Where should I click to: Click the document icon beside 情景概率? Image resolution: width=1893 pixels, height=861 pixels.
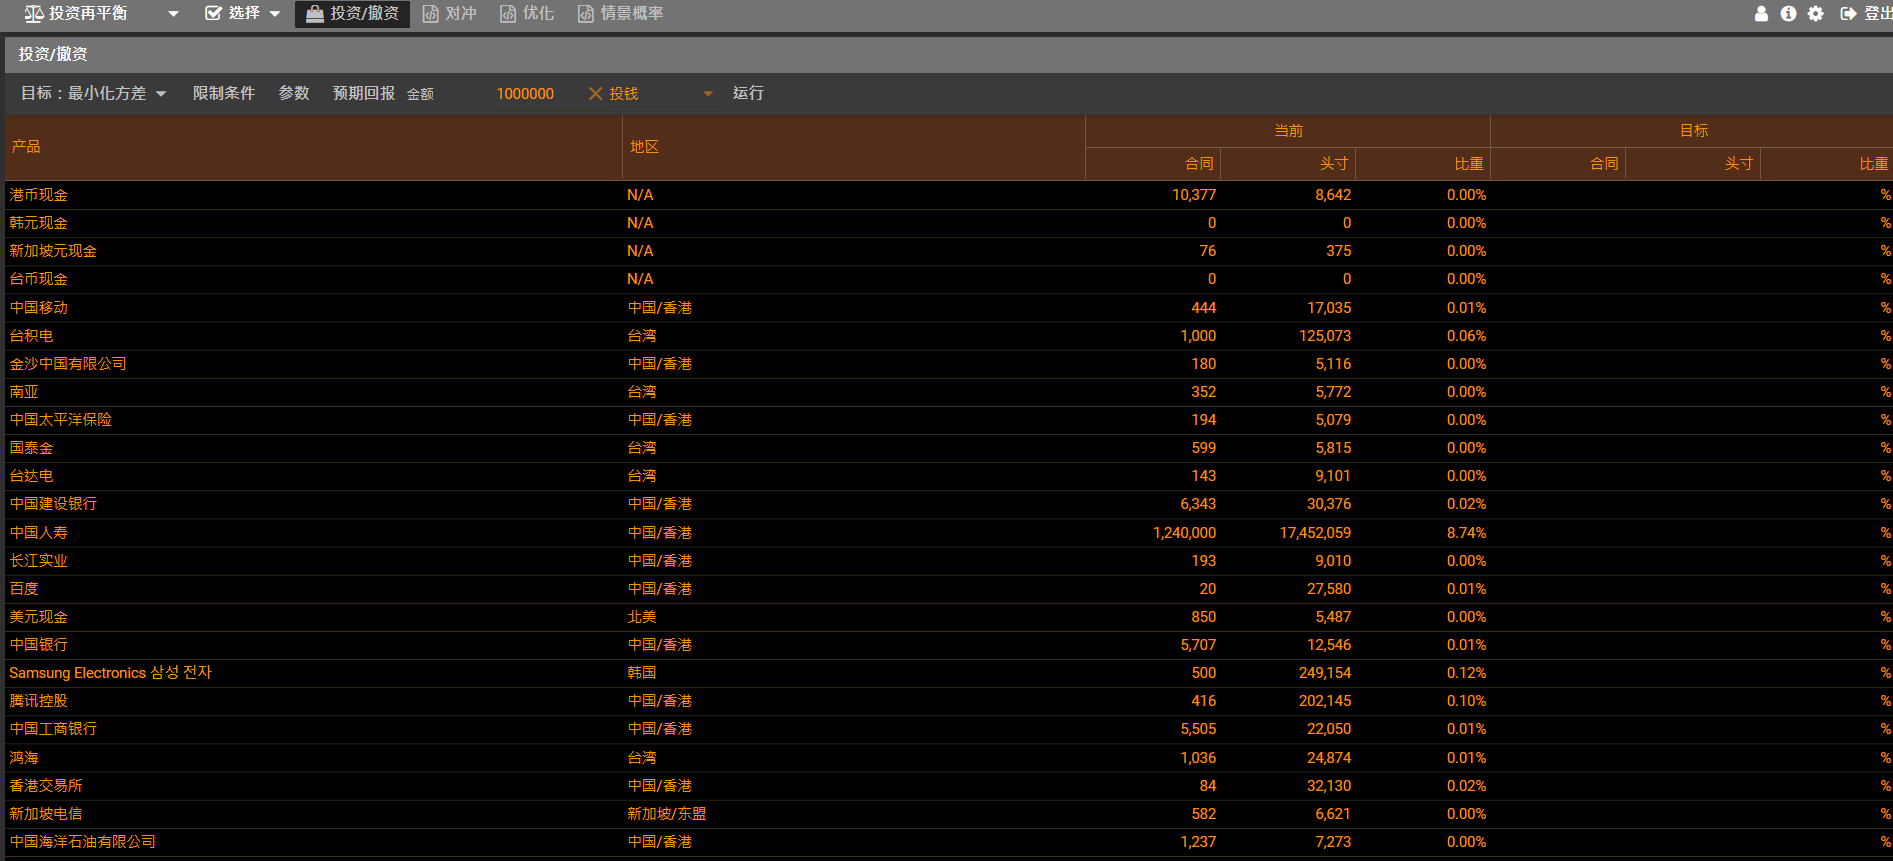point(586,14)
